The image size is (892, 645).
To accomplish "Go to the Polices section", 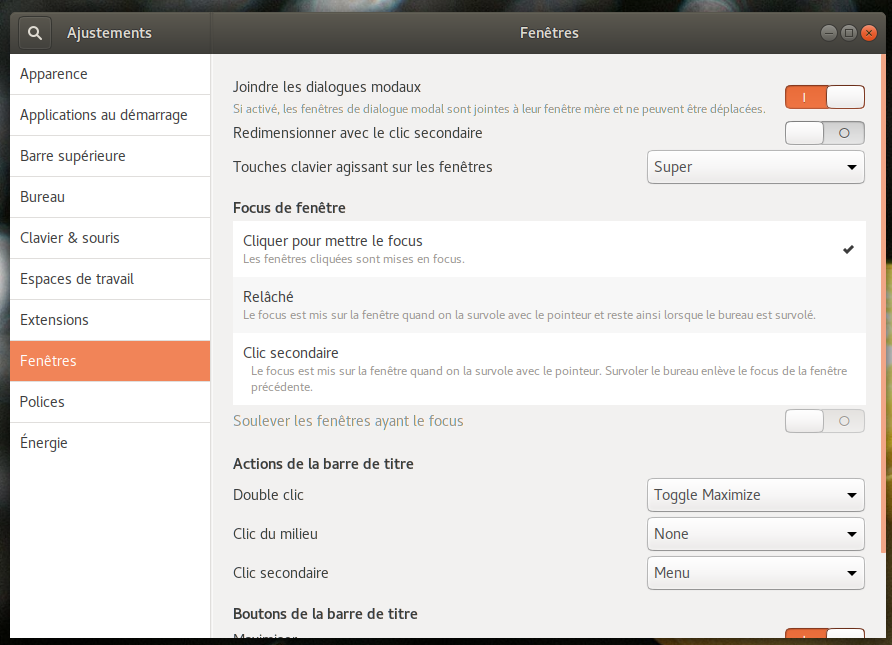I will click(x=110, y=402).
